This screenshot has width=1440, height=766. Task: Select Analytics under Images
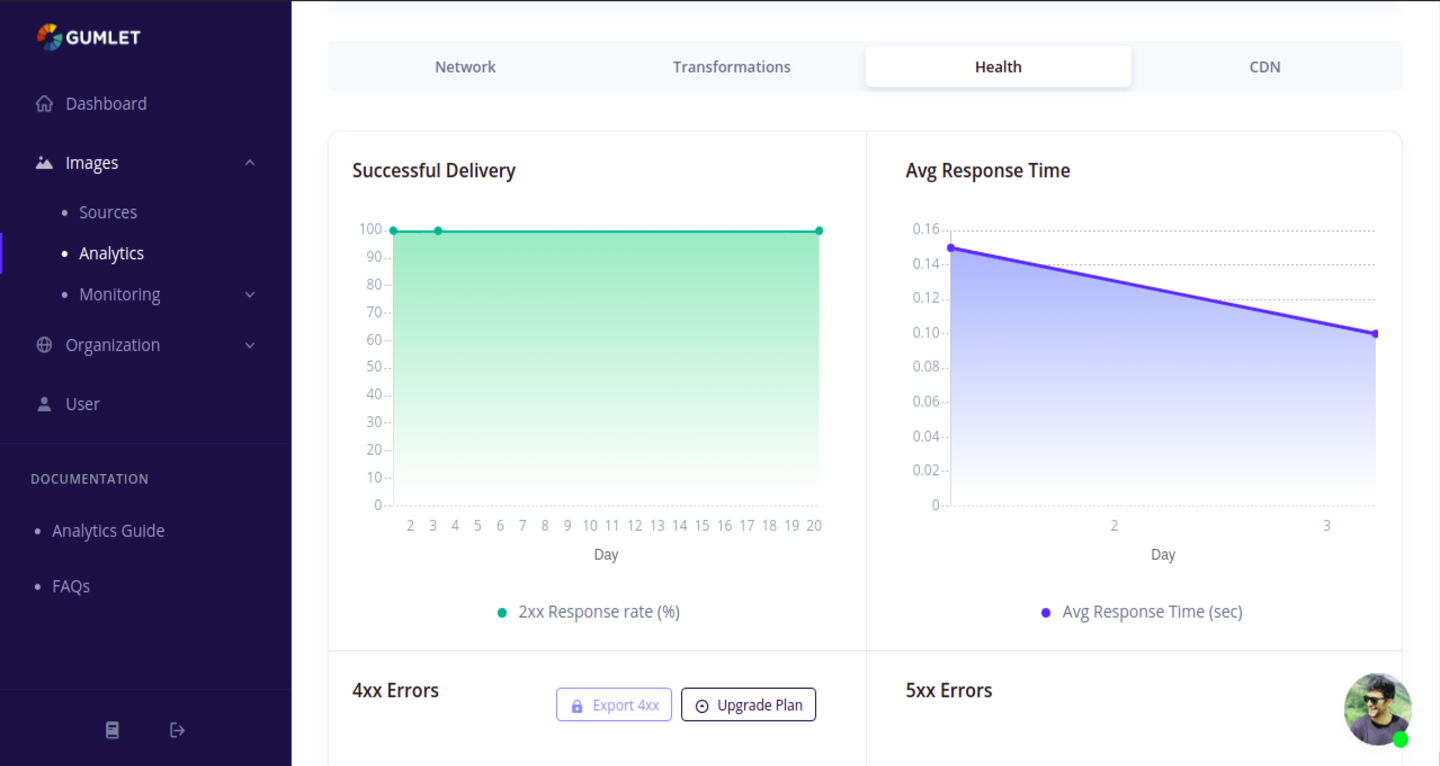(x=111, y=254)
